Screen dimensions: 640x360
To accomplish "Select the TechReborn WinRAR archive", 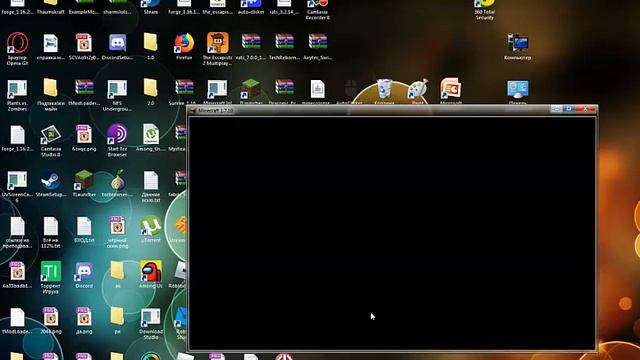I will [x=284, y=43].
